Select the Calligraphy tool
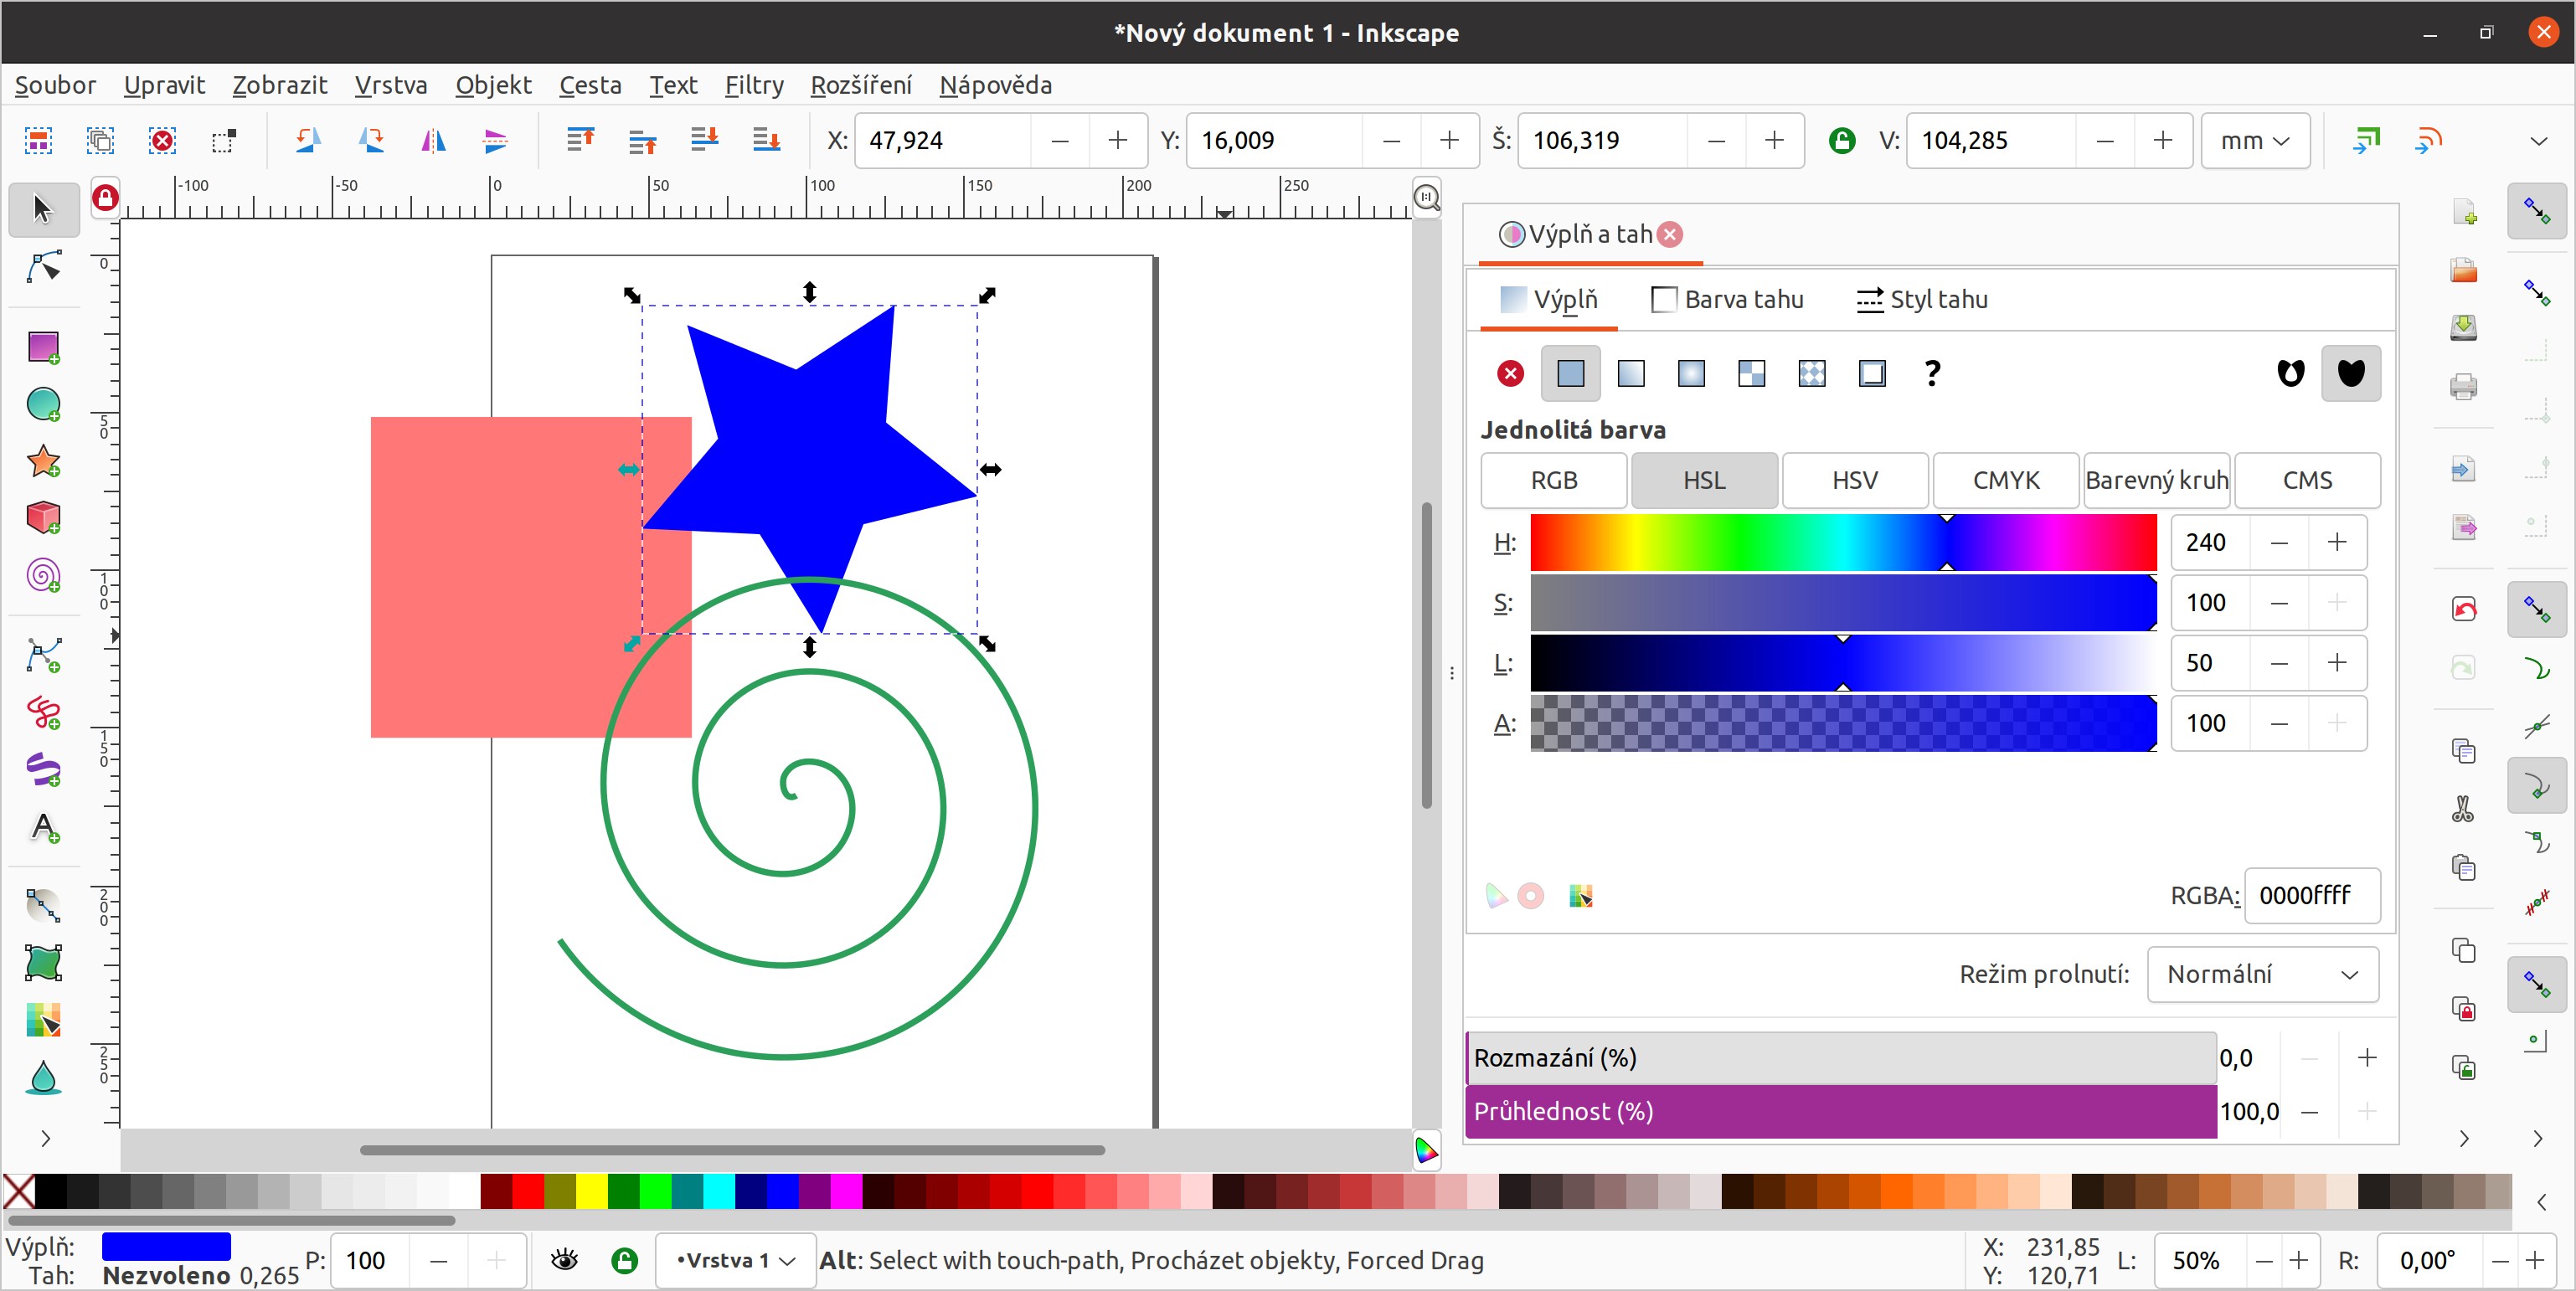 43,770
